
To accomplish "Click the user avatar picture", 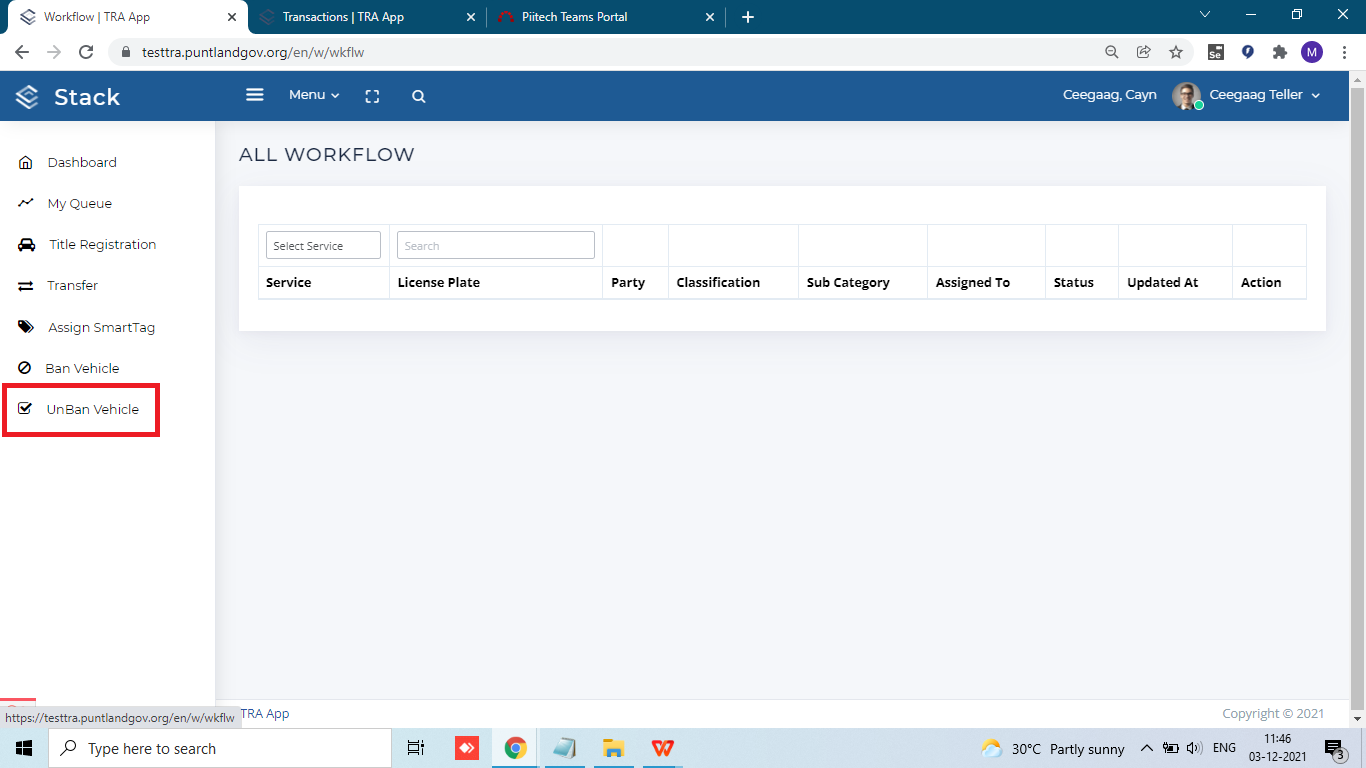I will [x=1187, y=96].
